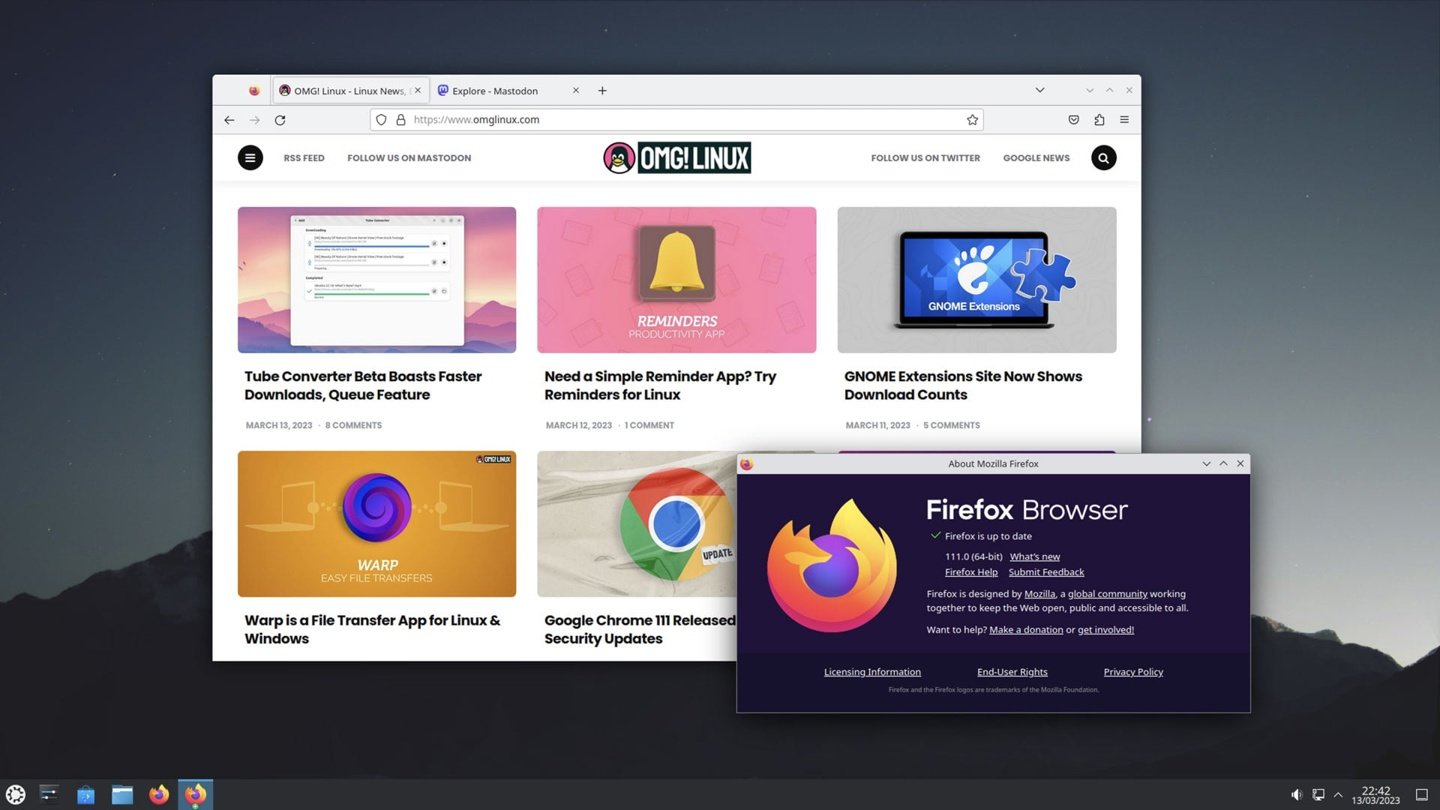Viewport: 1440px width, 810px height.
Task: Click the MARCH 11, 2023 date text
Action: coord(878,426)
